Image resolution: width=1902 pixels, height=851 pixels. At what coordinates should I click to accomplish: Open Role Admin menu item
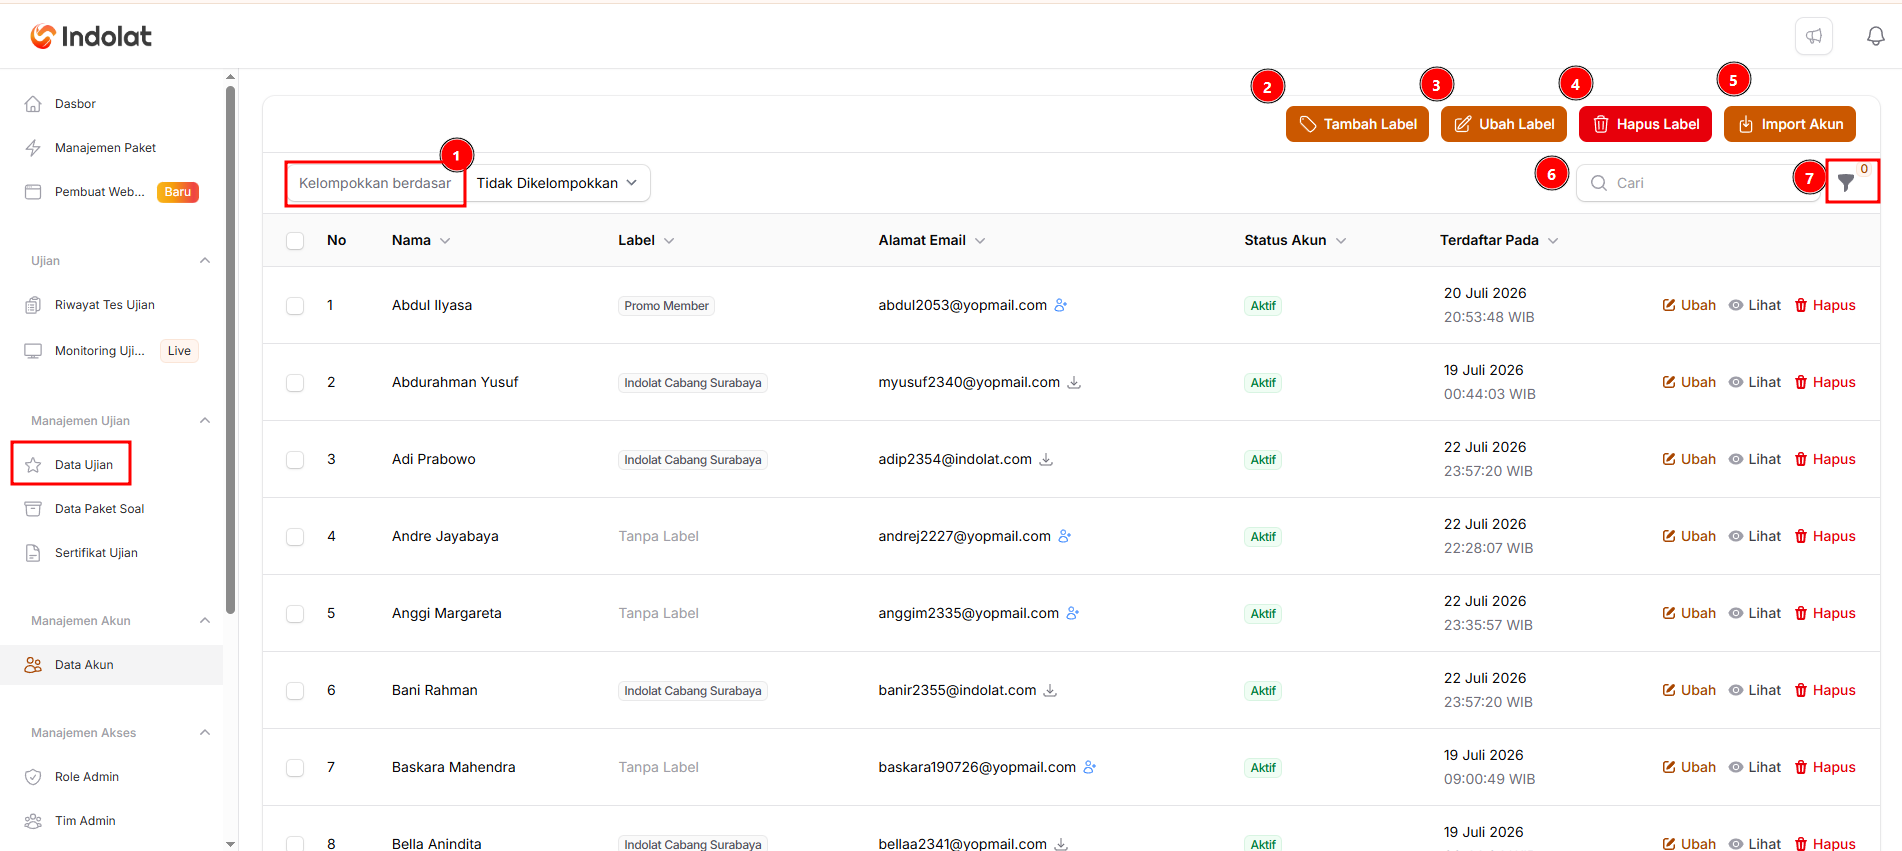(x=111, y=777)
